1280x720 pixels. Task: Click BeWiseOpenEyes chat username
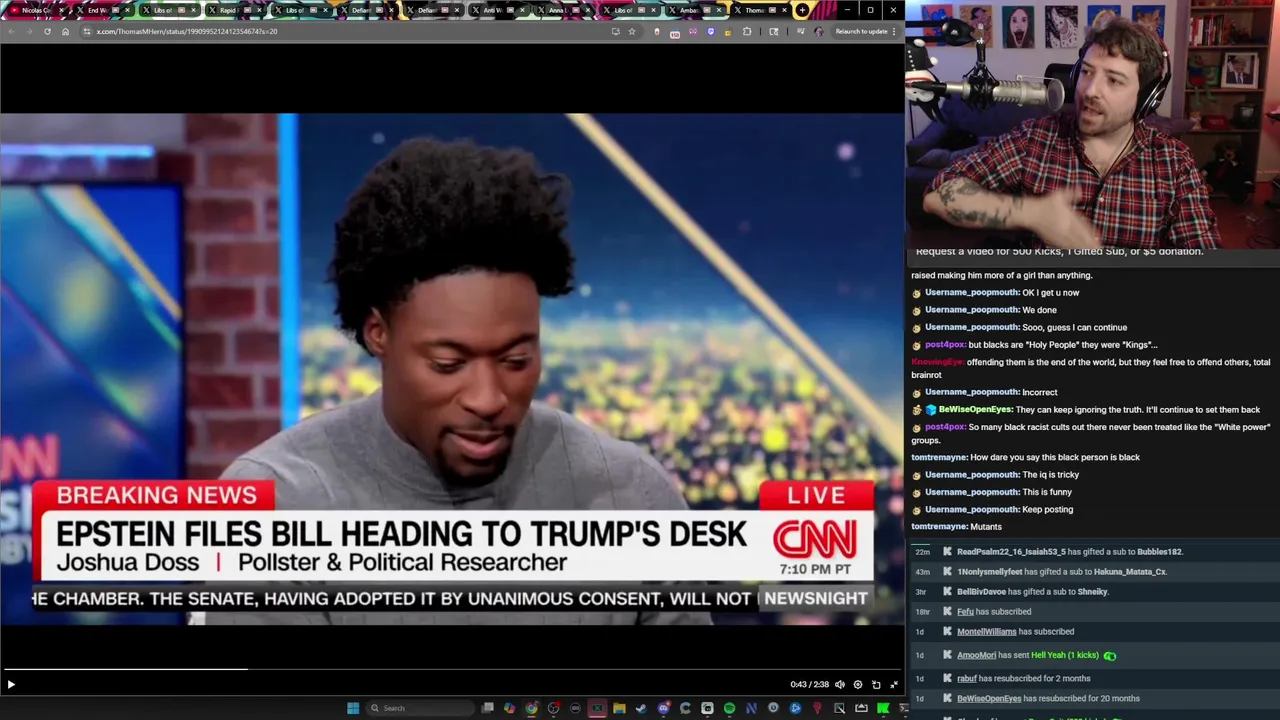pos(975,410)
